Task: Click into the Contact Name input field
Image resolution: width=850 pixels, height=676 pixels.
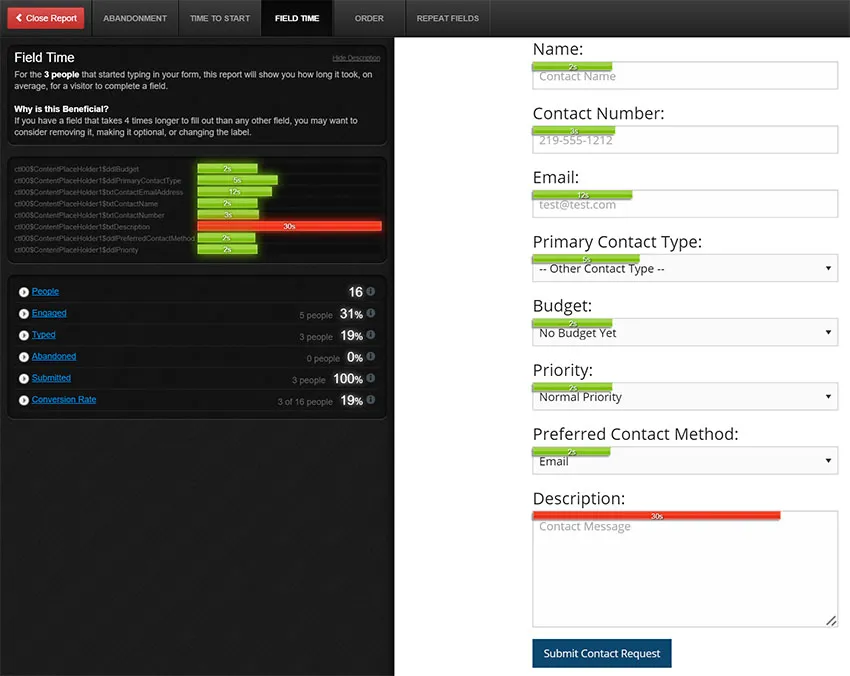Action: 685,77
